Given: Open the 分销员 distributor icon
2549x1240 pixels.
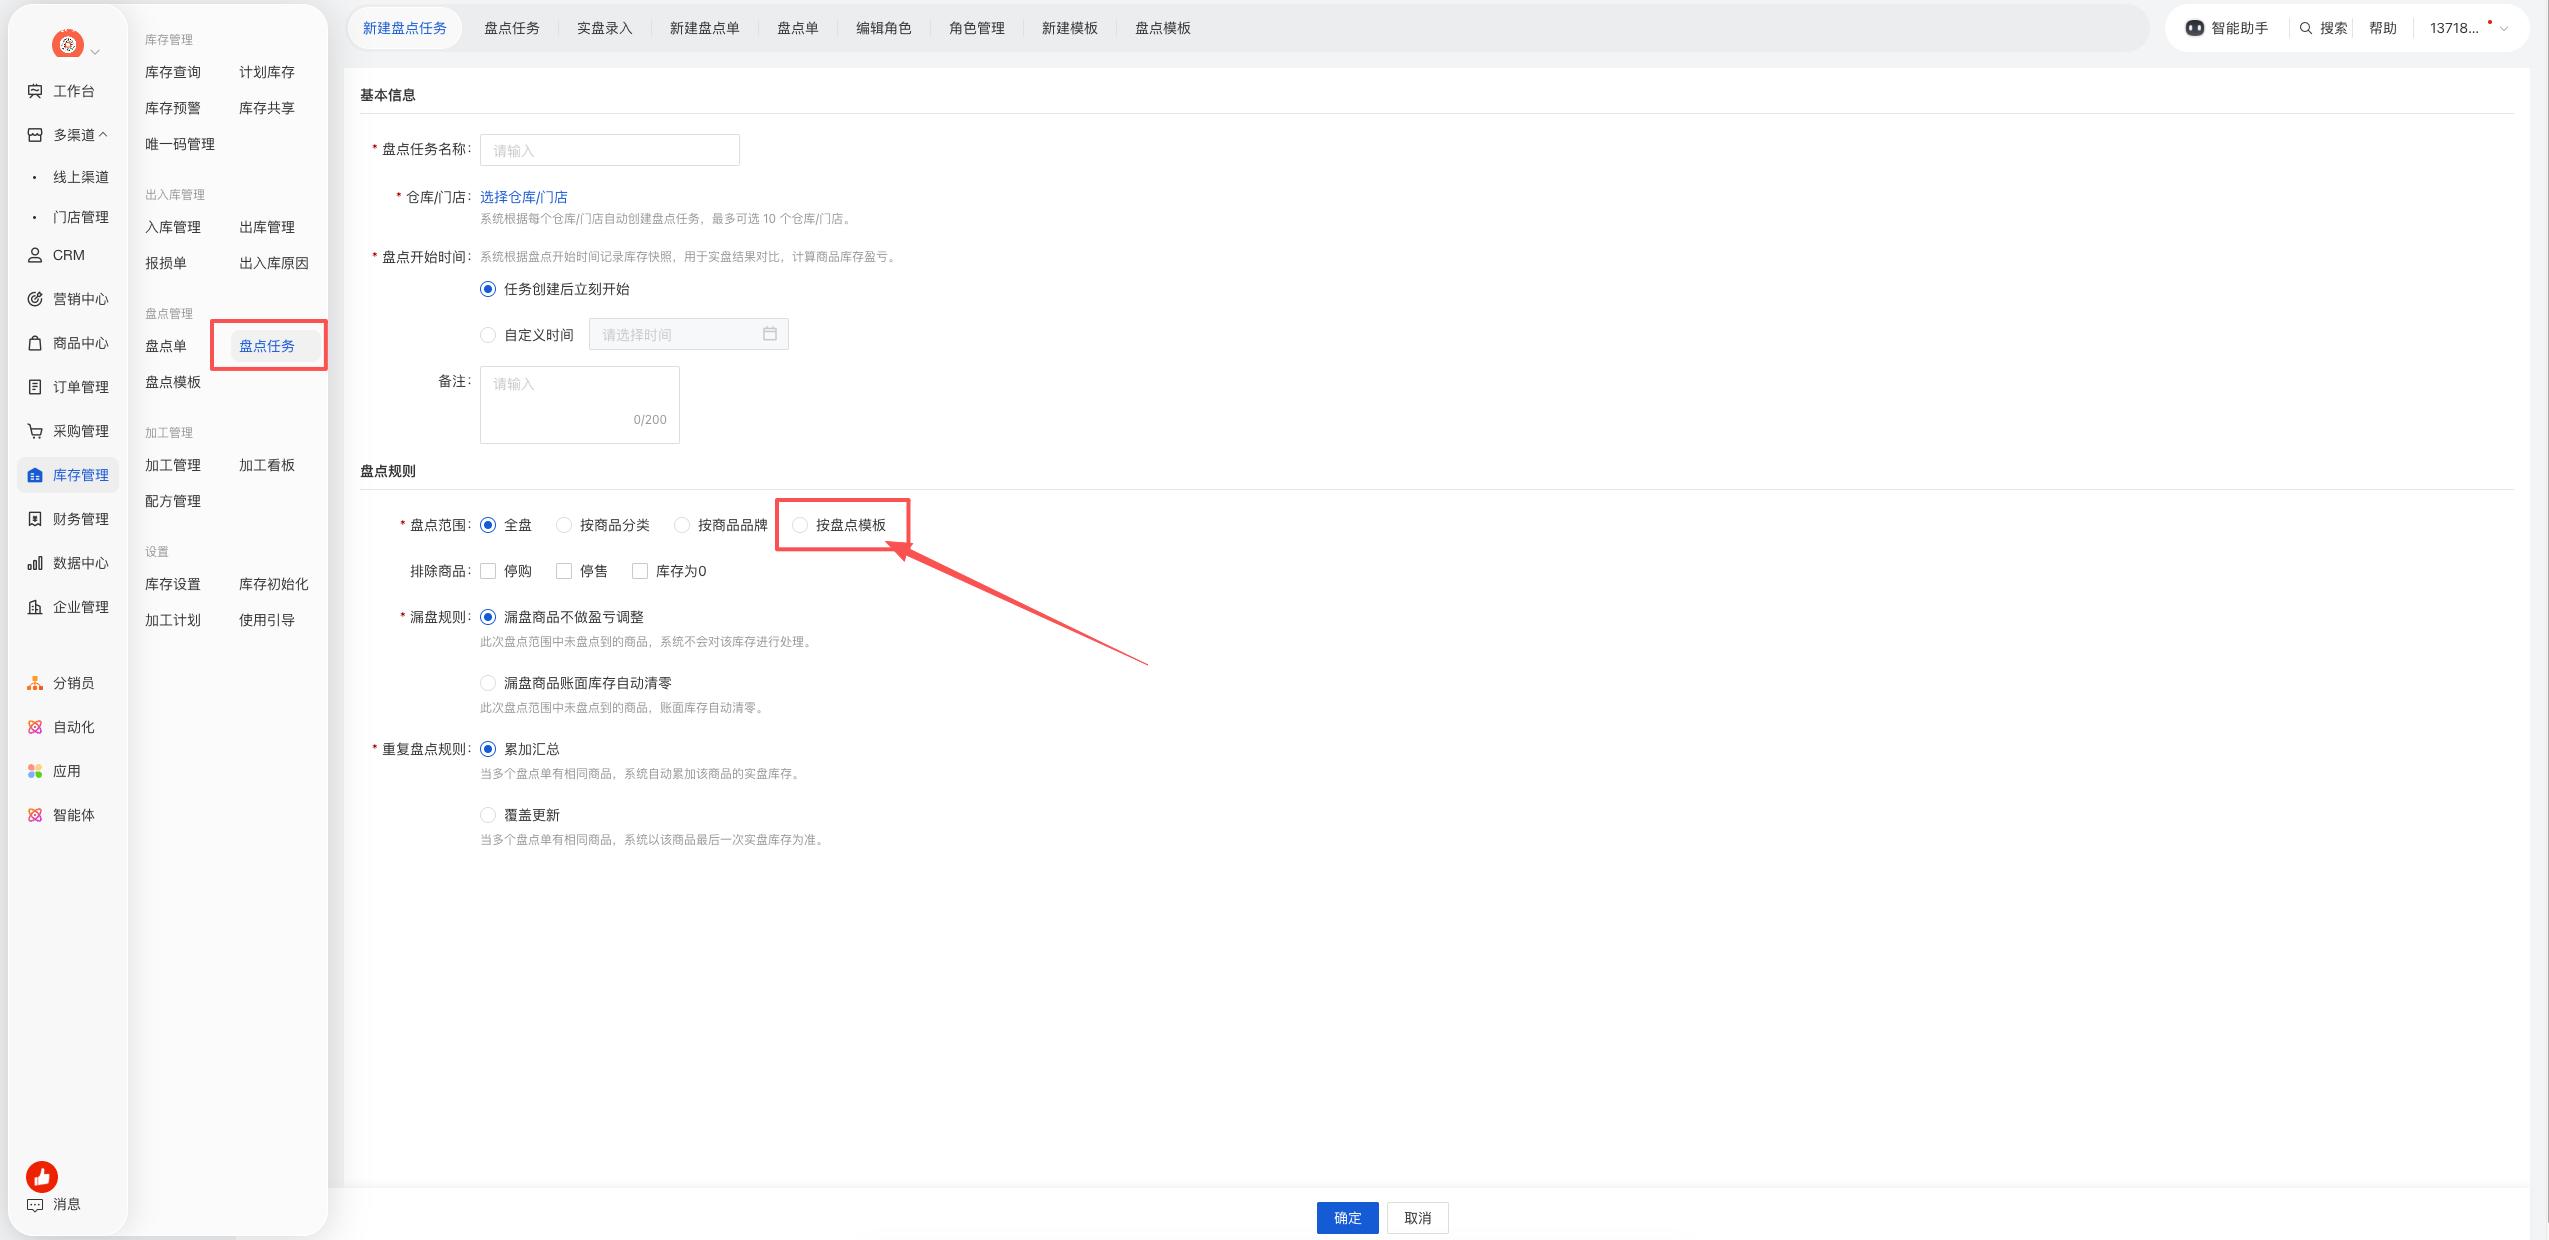Looking at the screenshot, I should point(35,683).
